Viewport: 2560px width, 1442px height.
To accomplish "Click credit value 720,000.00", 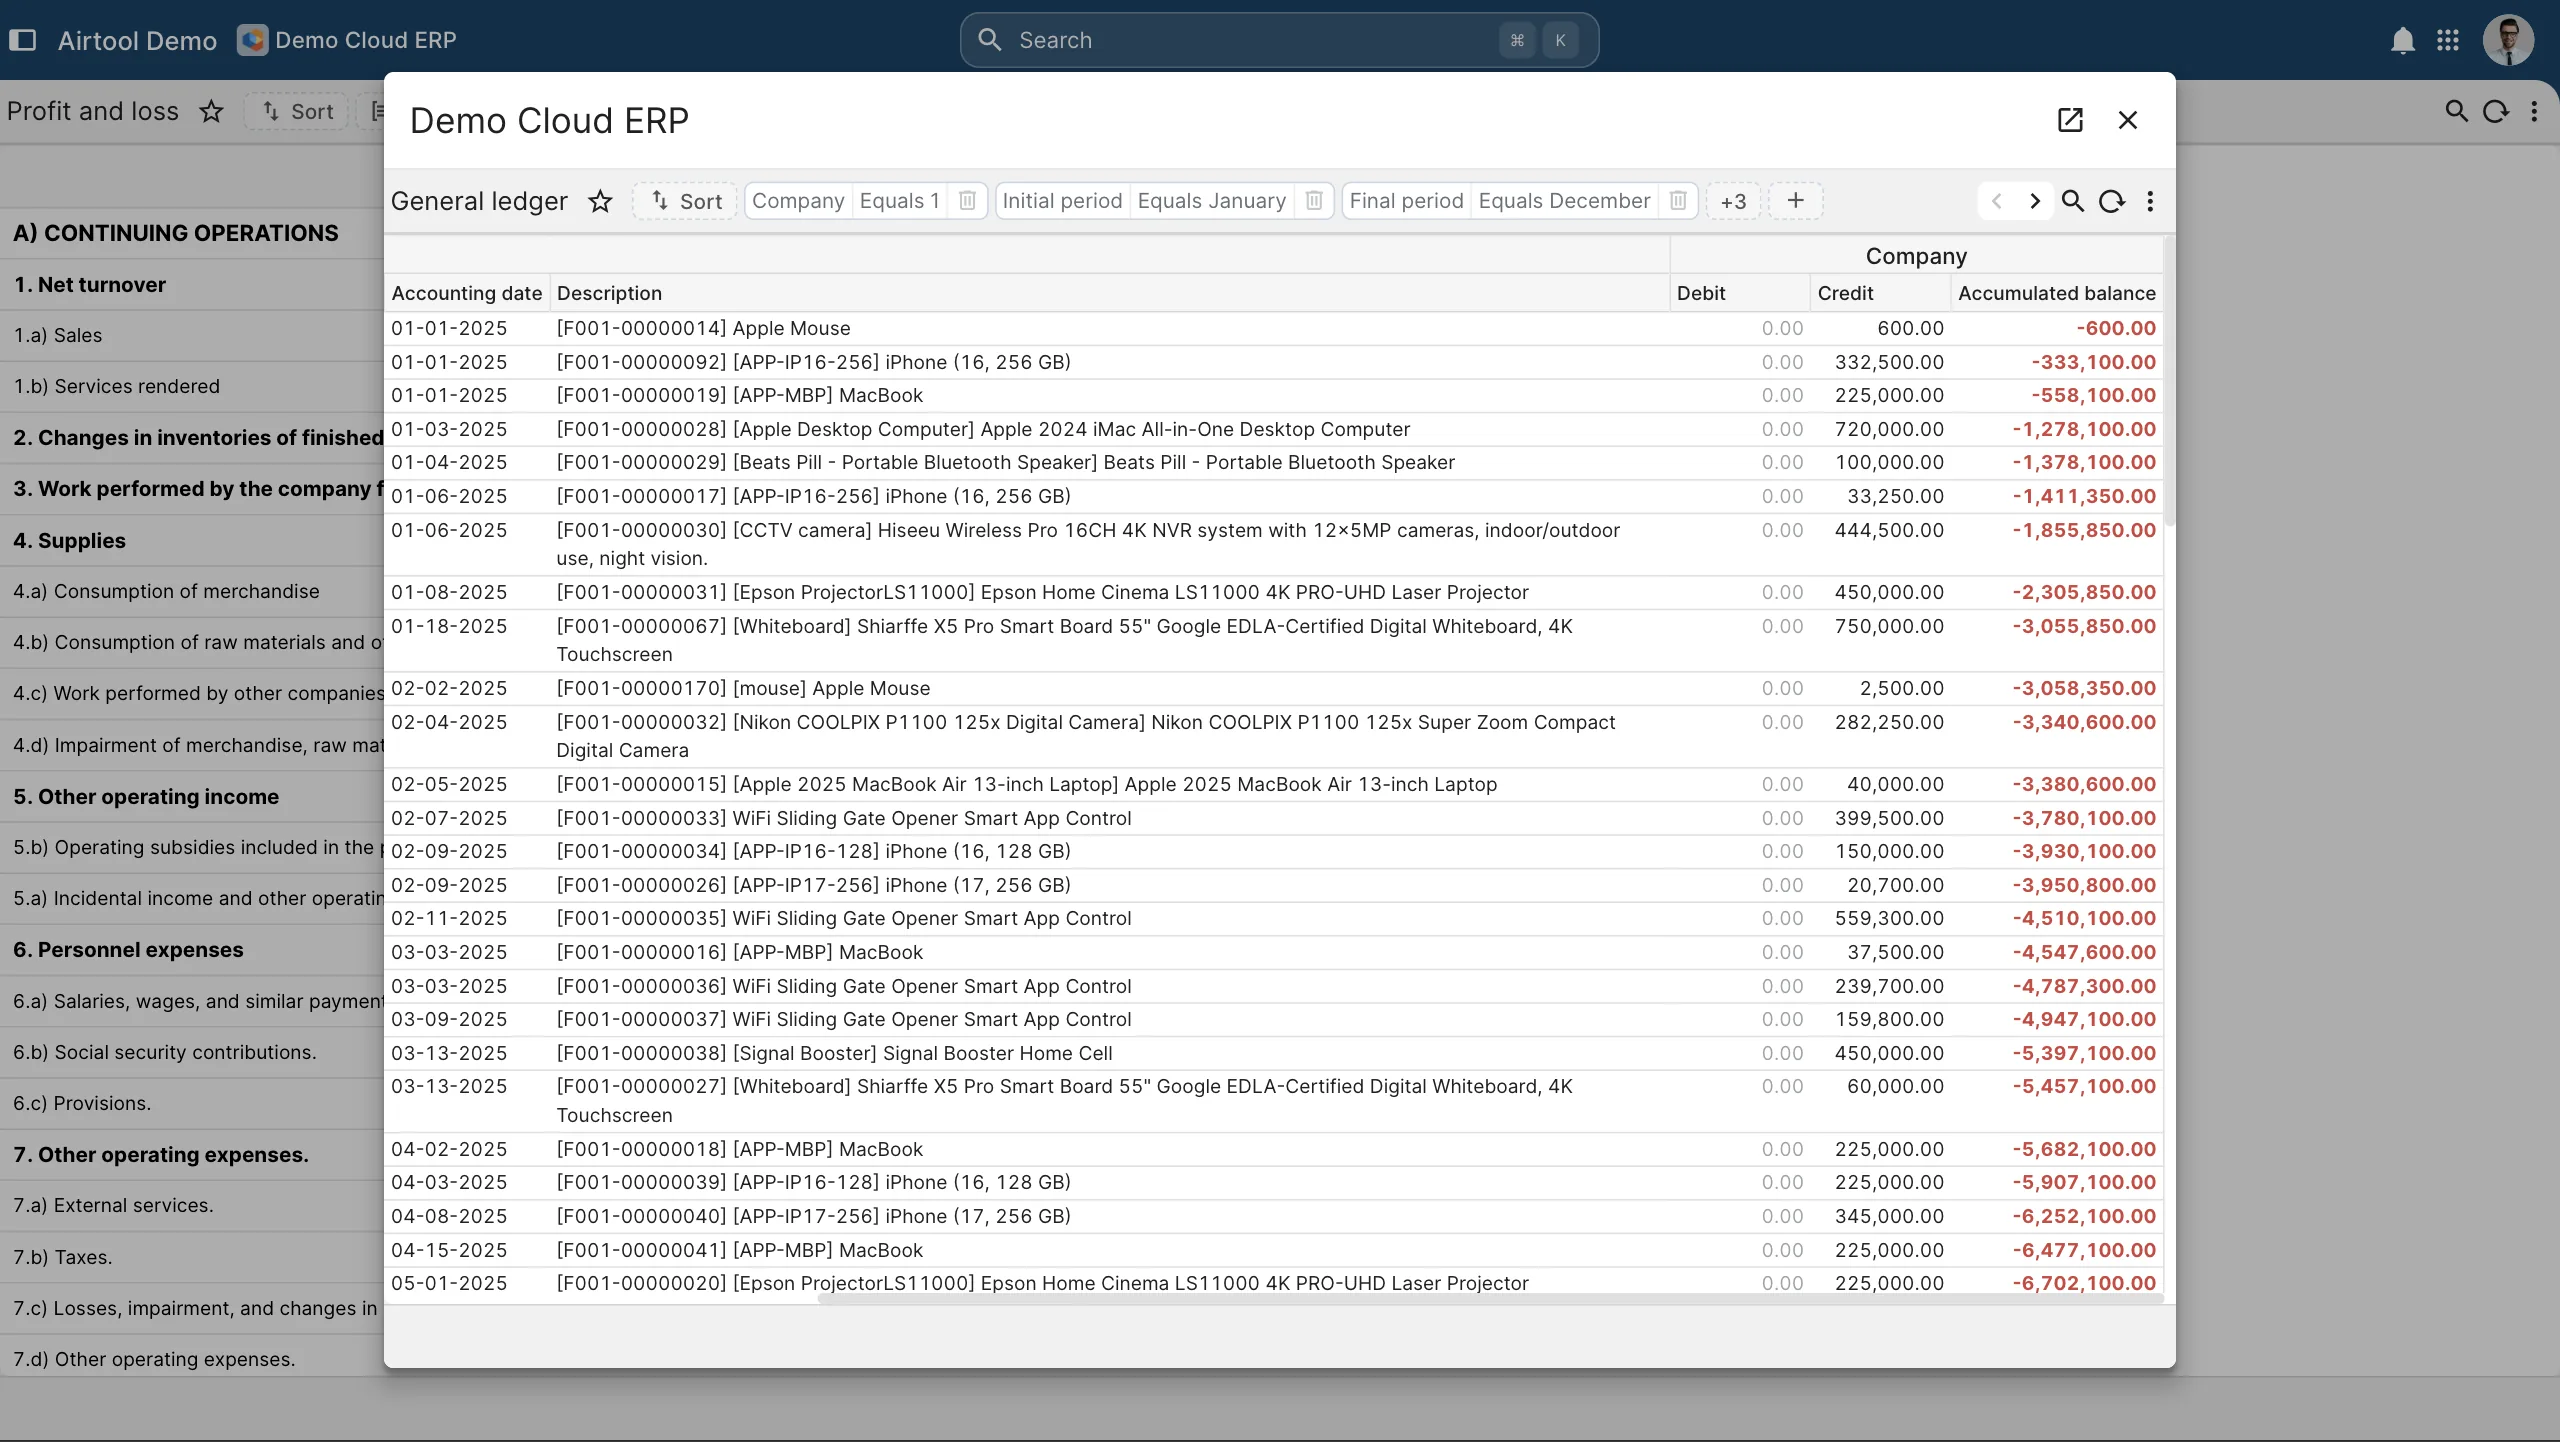I will pyautogui.click(x=1889, y=429).
